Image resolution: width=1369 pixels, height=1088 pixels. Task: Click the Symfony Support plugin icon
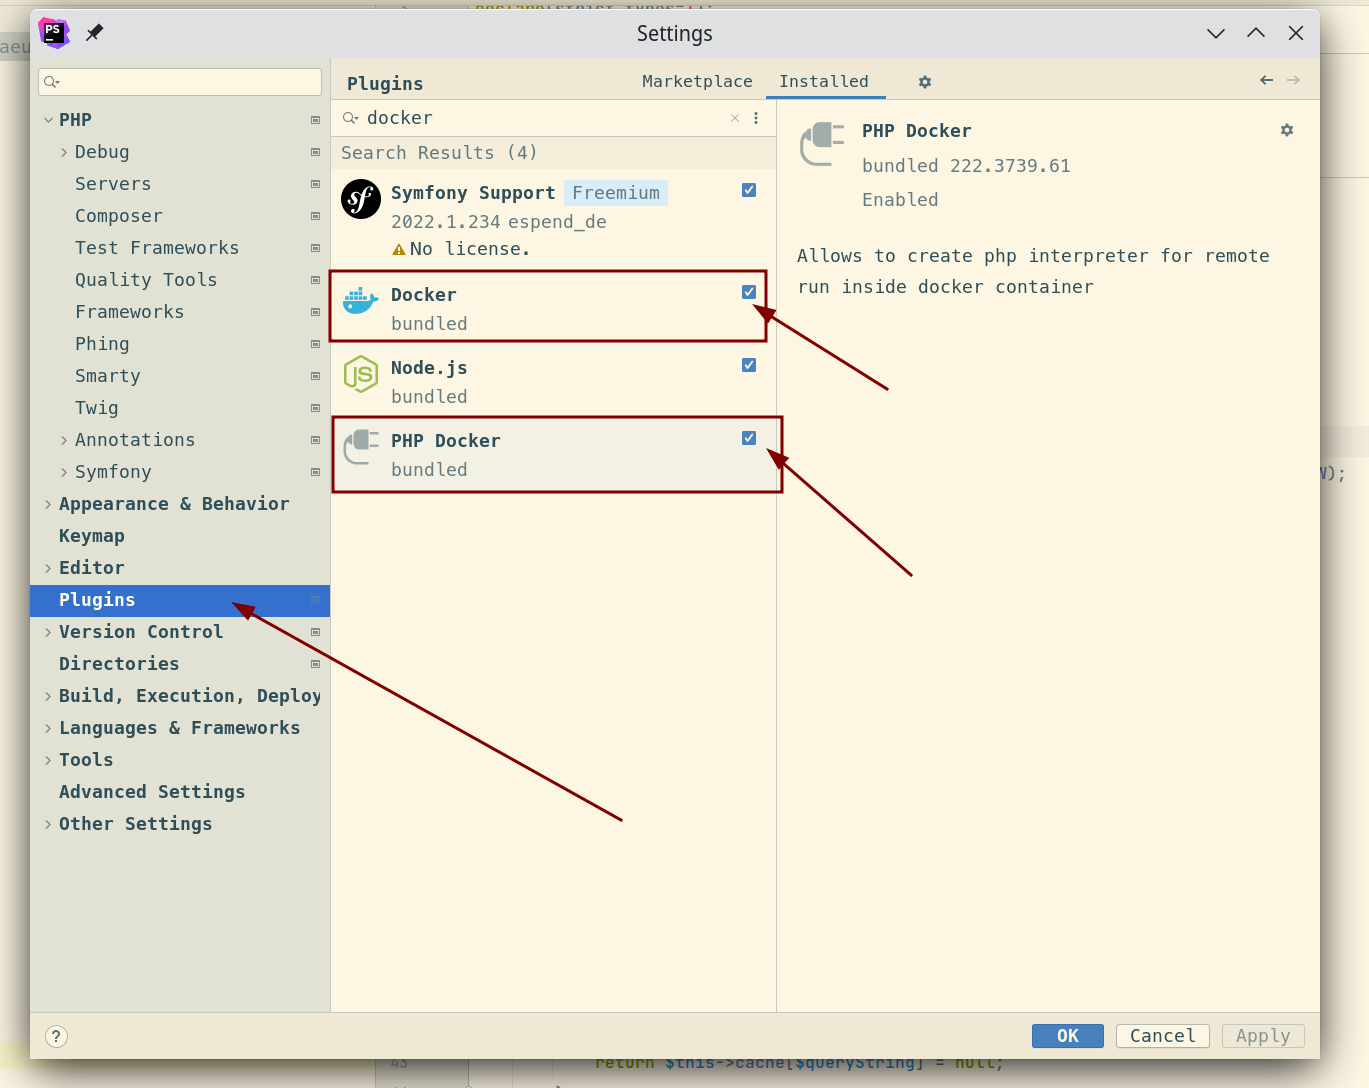[x=360, y=199]
